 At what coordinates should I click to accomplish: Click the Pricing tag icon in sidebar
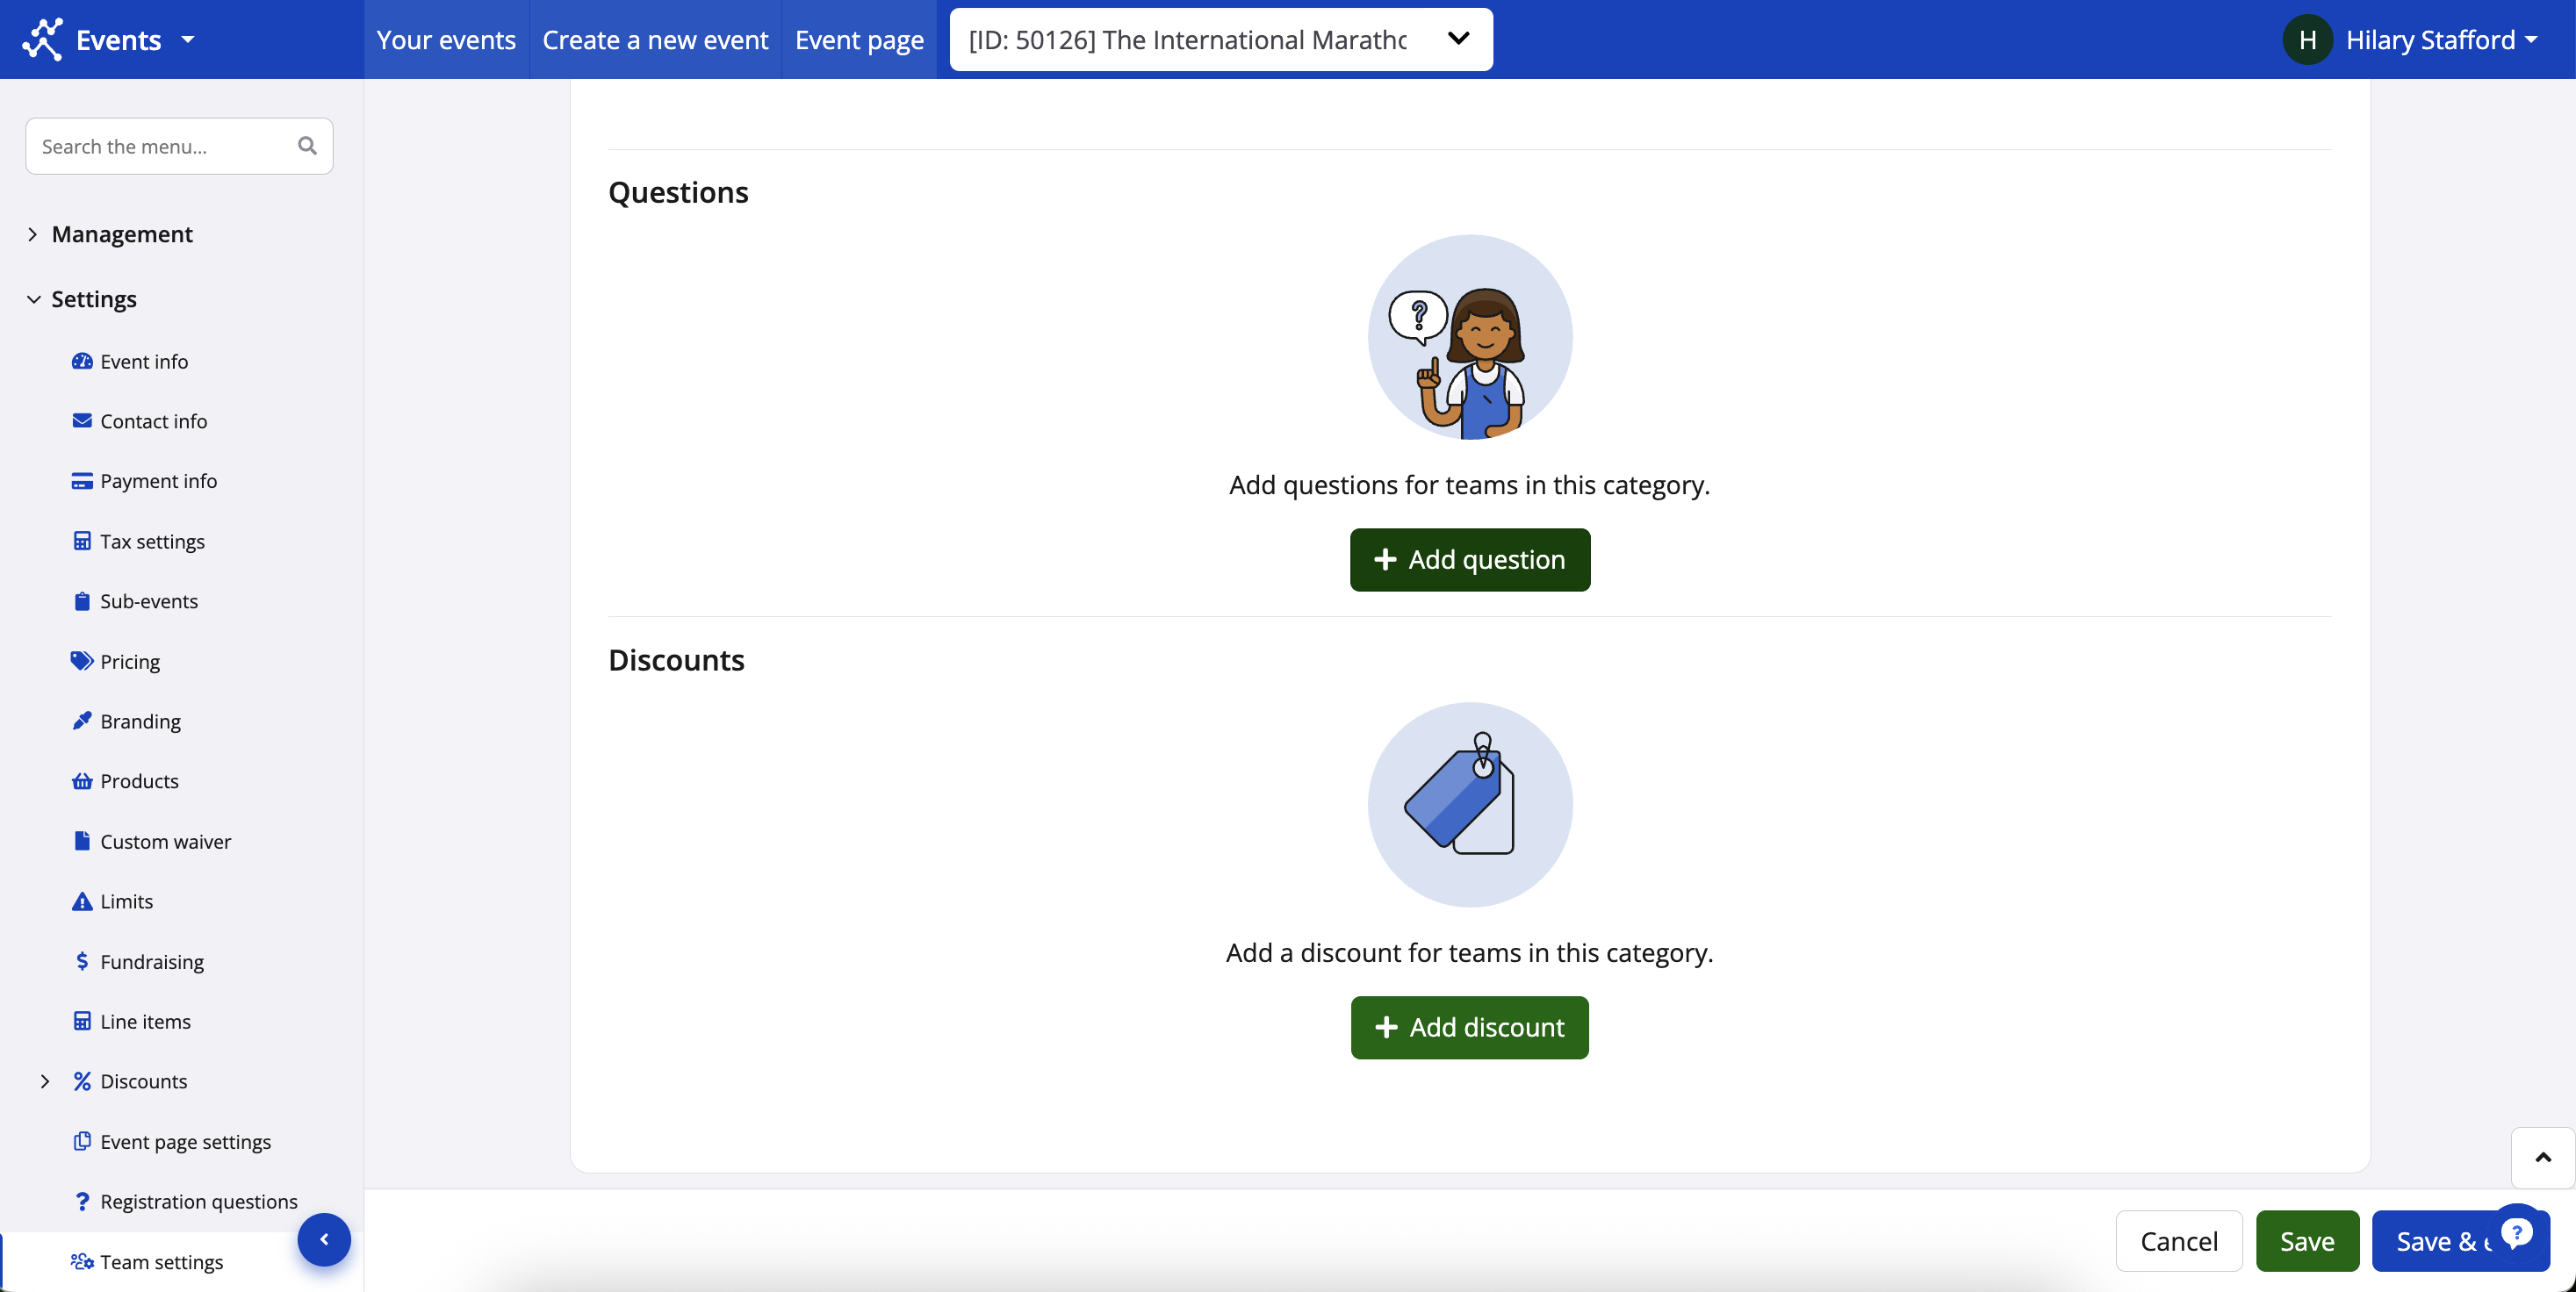pyautogui.click(x=82, y=661)
